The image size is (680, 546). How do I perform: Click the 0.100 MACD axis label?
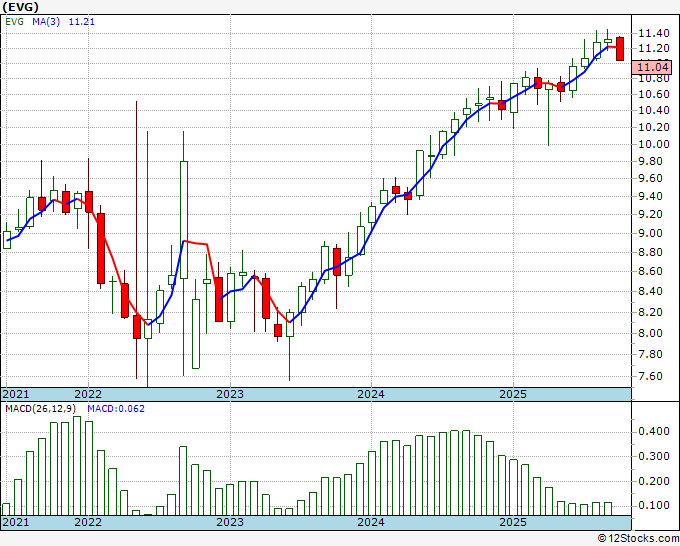pos(655,505)
